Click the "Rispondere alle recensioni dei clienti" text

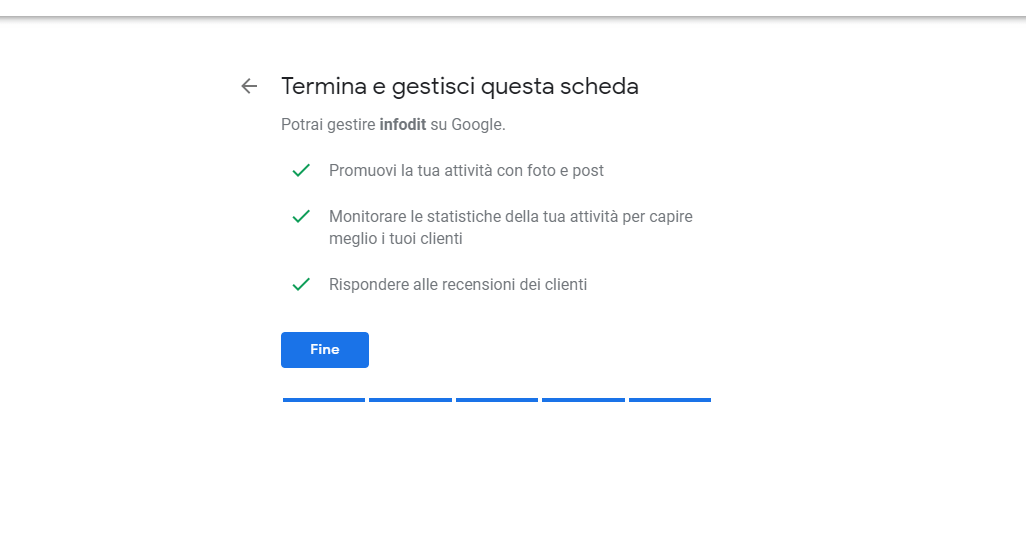458,285
